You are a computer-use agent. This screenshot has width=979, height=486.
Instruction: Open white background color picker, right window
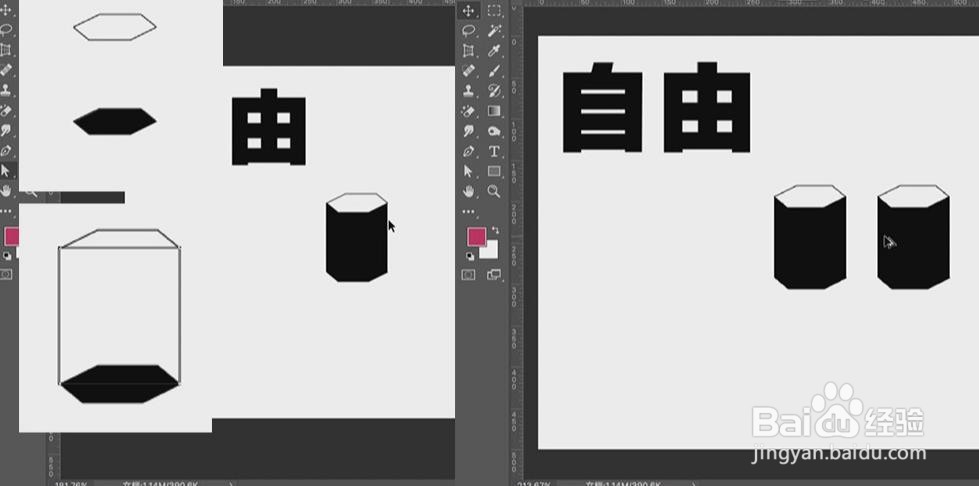491,251
